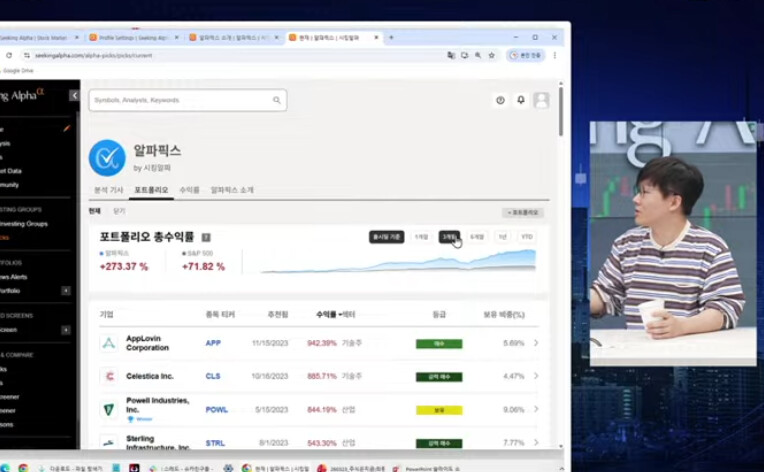Screen dimensions: 764x472
Task: Bookmark this page with star icon
Action: tap(492, 56)
